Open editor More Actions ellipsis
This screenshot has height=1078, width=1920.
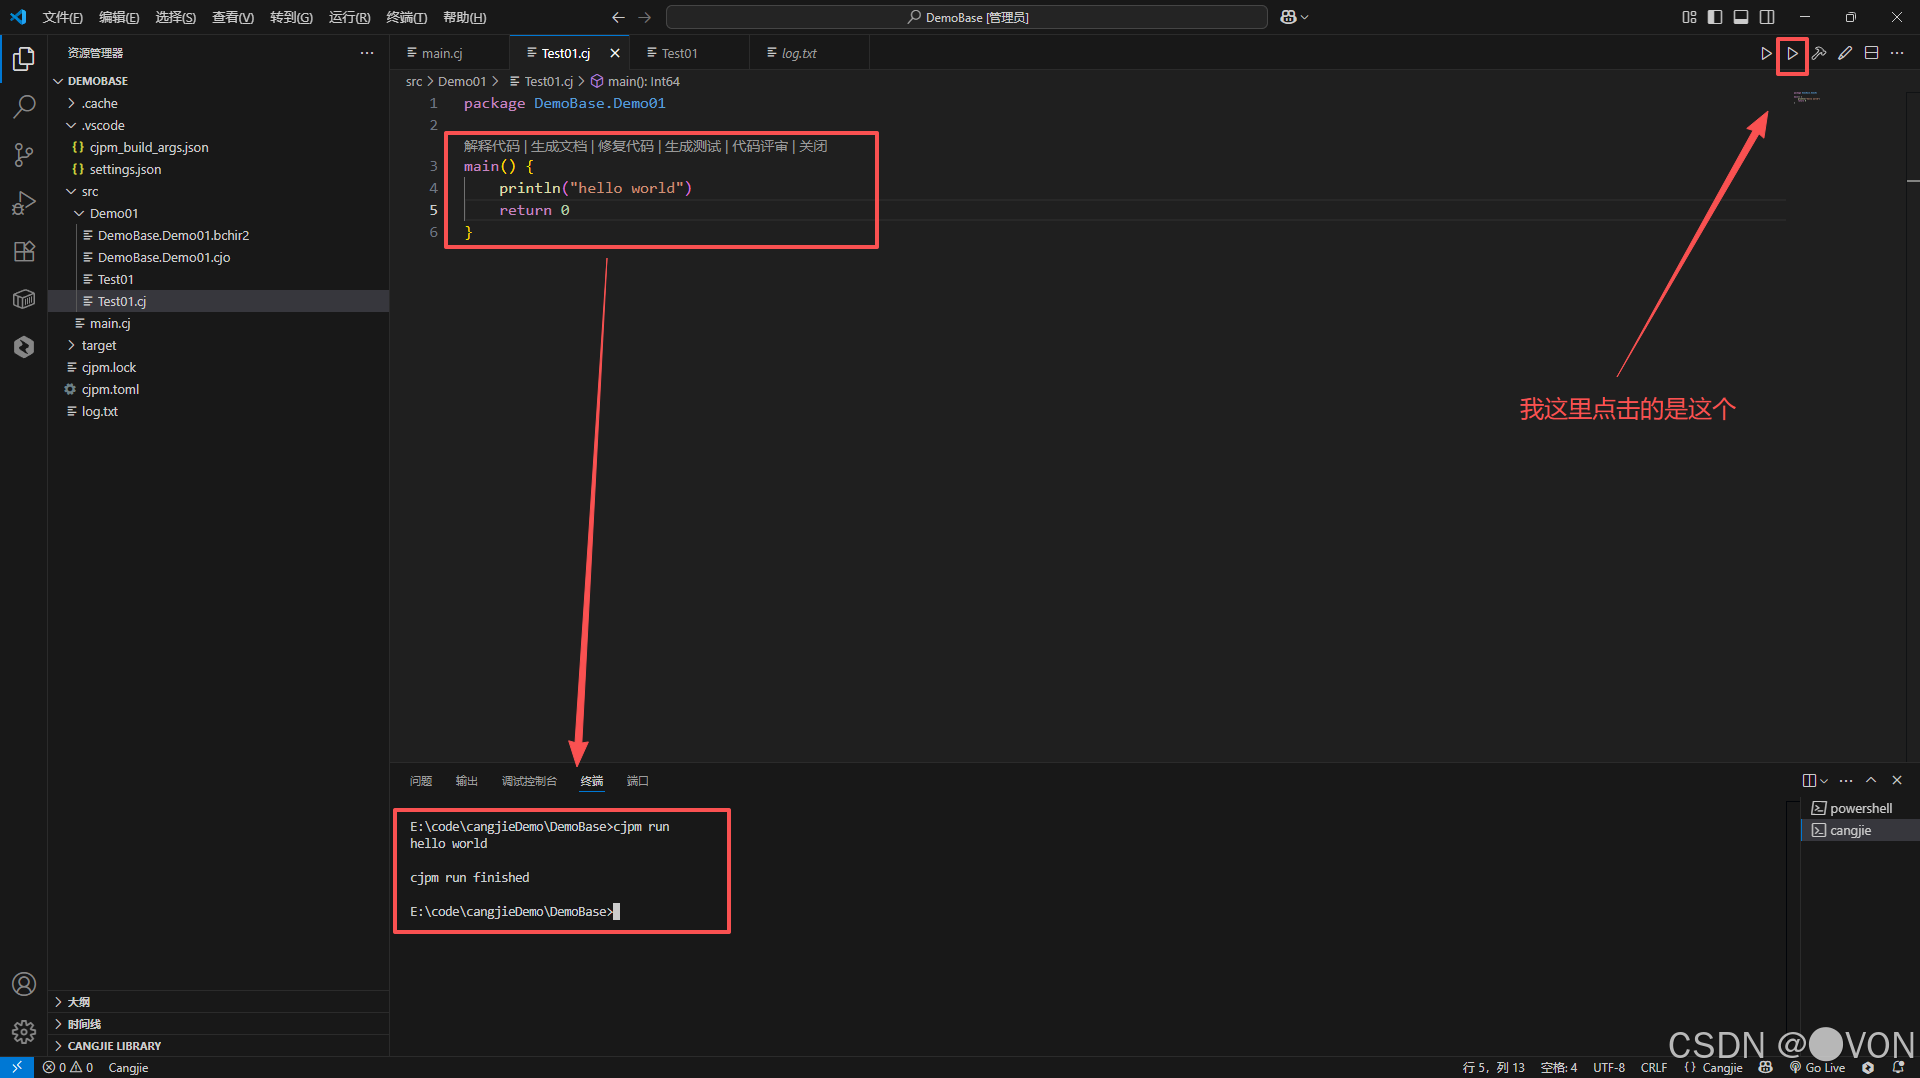coord(1897,53)
